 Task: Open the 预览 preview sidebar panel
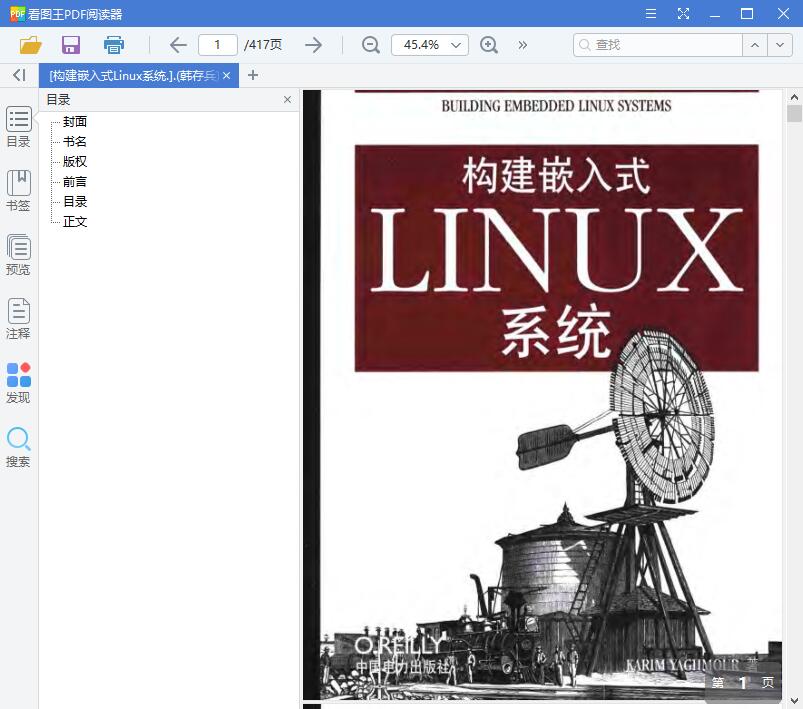[18, 255]
